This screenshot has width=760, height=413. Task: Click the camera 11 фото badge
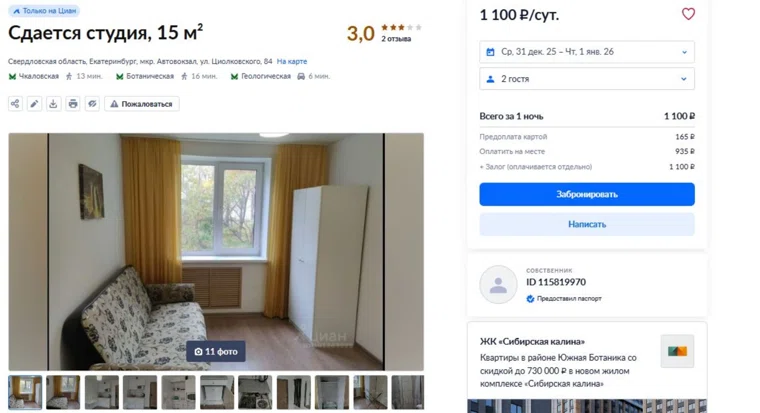[x=216, y=351]
